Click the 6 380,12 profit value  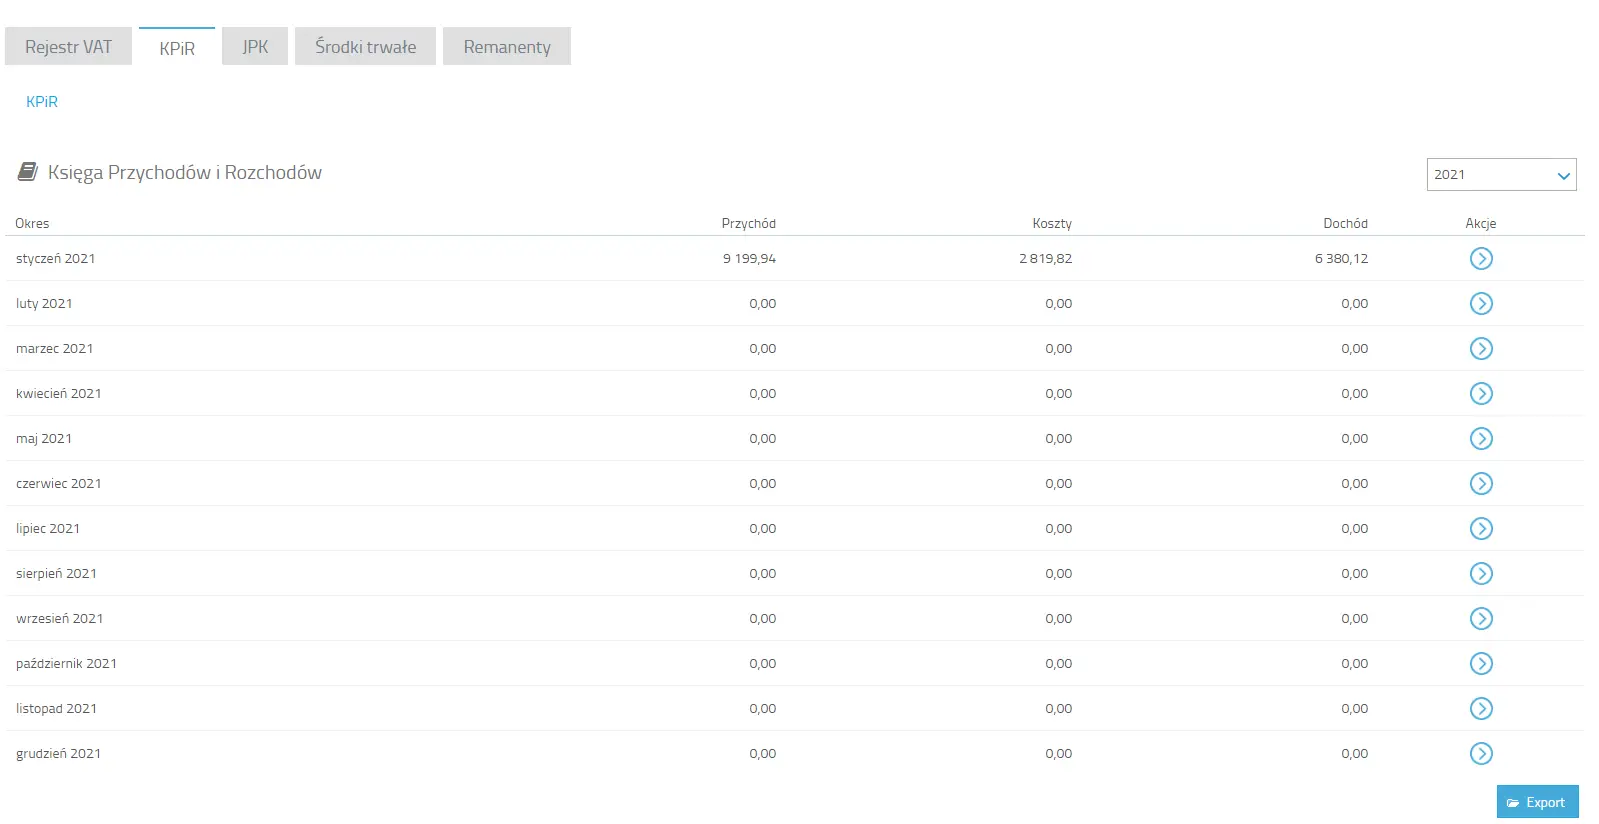(x=1342, y=259)
